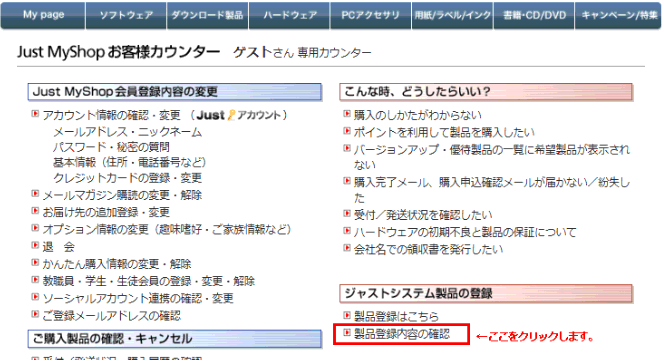The image size is (664, 361).
Task: Click ハードウェアの初期不良と製品の保証 link
Action: pyautogui.click(x=465, y=232)
